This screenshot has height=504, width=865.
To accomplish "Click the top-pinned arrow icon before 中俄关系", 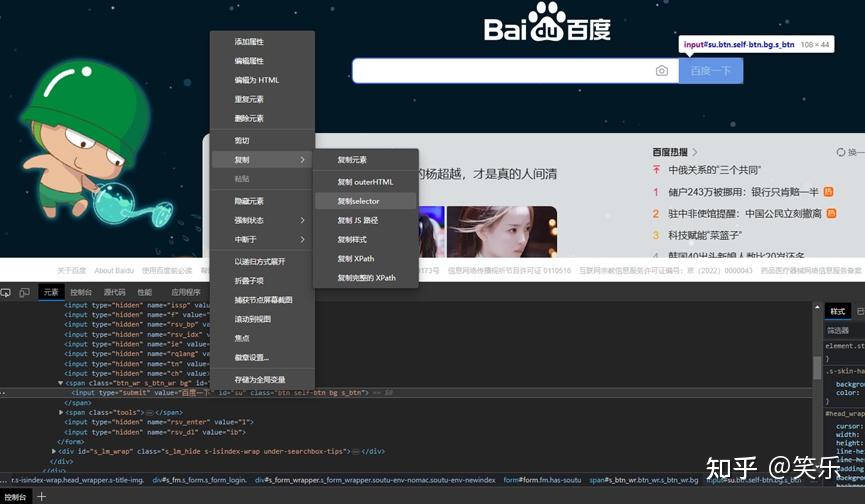I will click(656, 170).
